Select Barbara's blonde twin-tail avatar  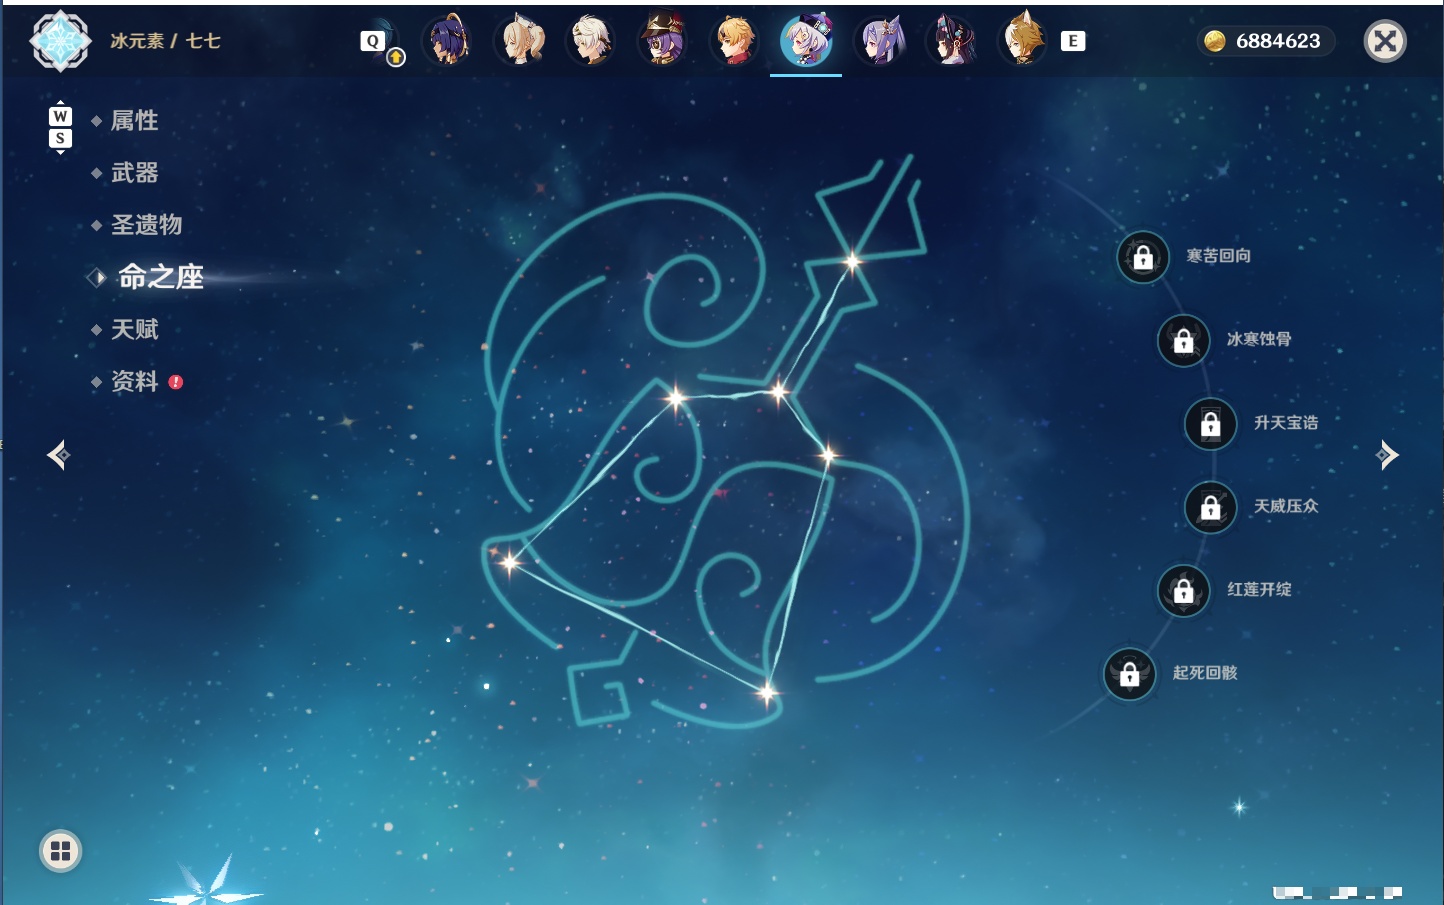[x=520, y=41]
